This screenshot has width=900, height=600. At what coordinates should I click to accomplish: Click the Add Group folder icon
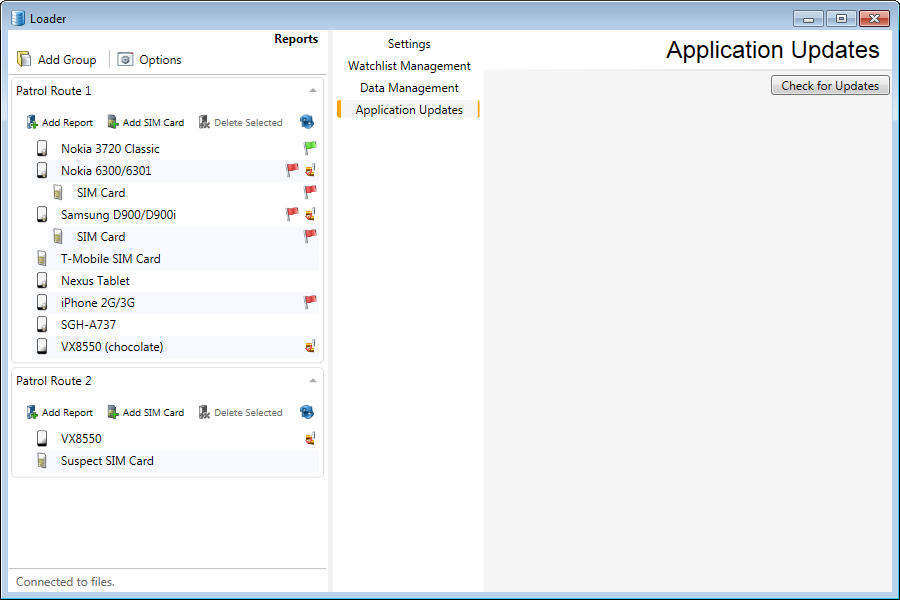(x=24, y=59)
